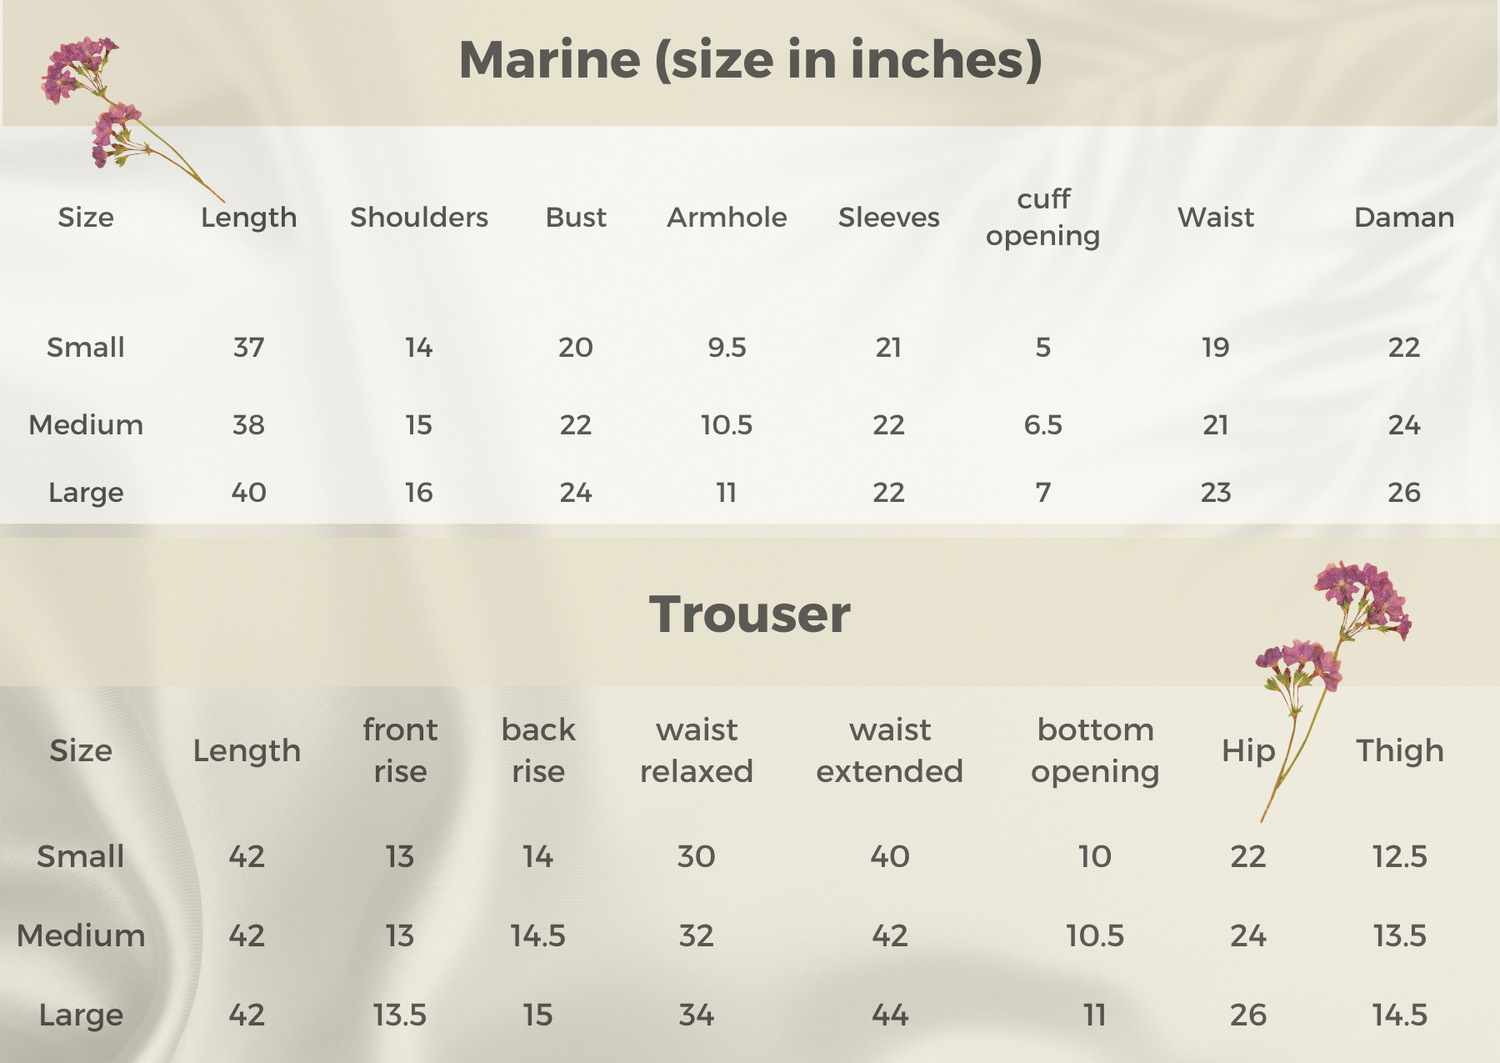Click the "Bust" column header
This screenshot has height=1063, width=1500.
[576, 217]
